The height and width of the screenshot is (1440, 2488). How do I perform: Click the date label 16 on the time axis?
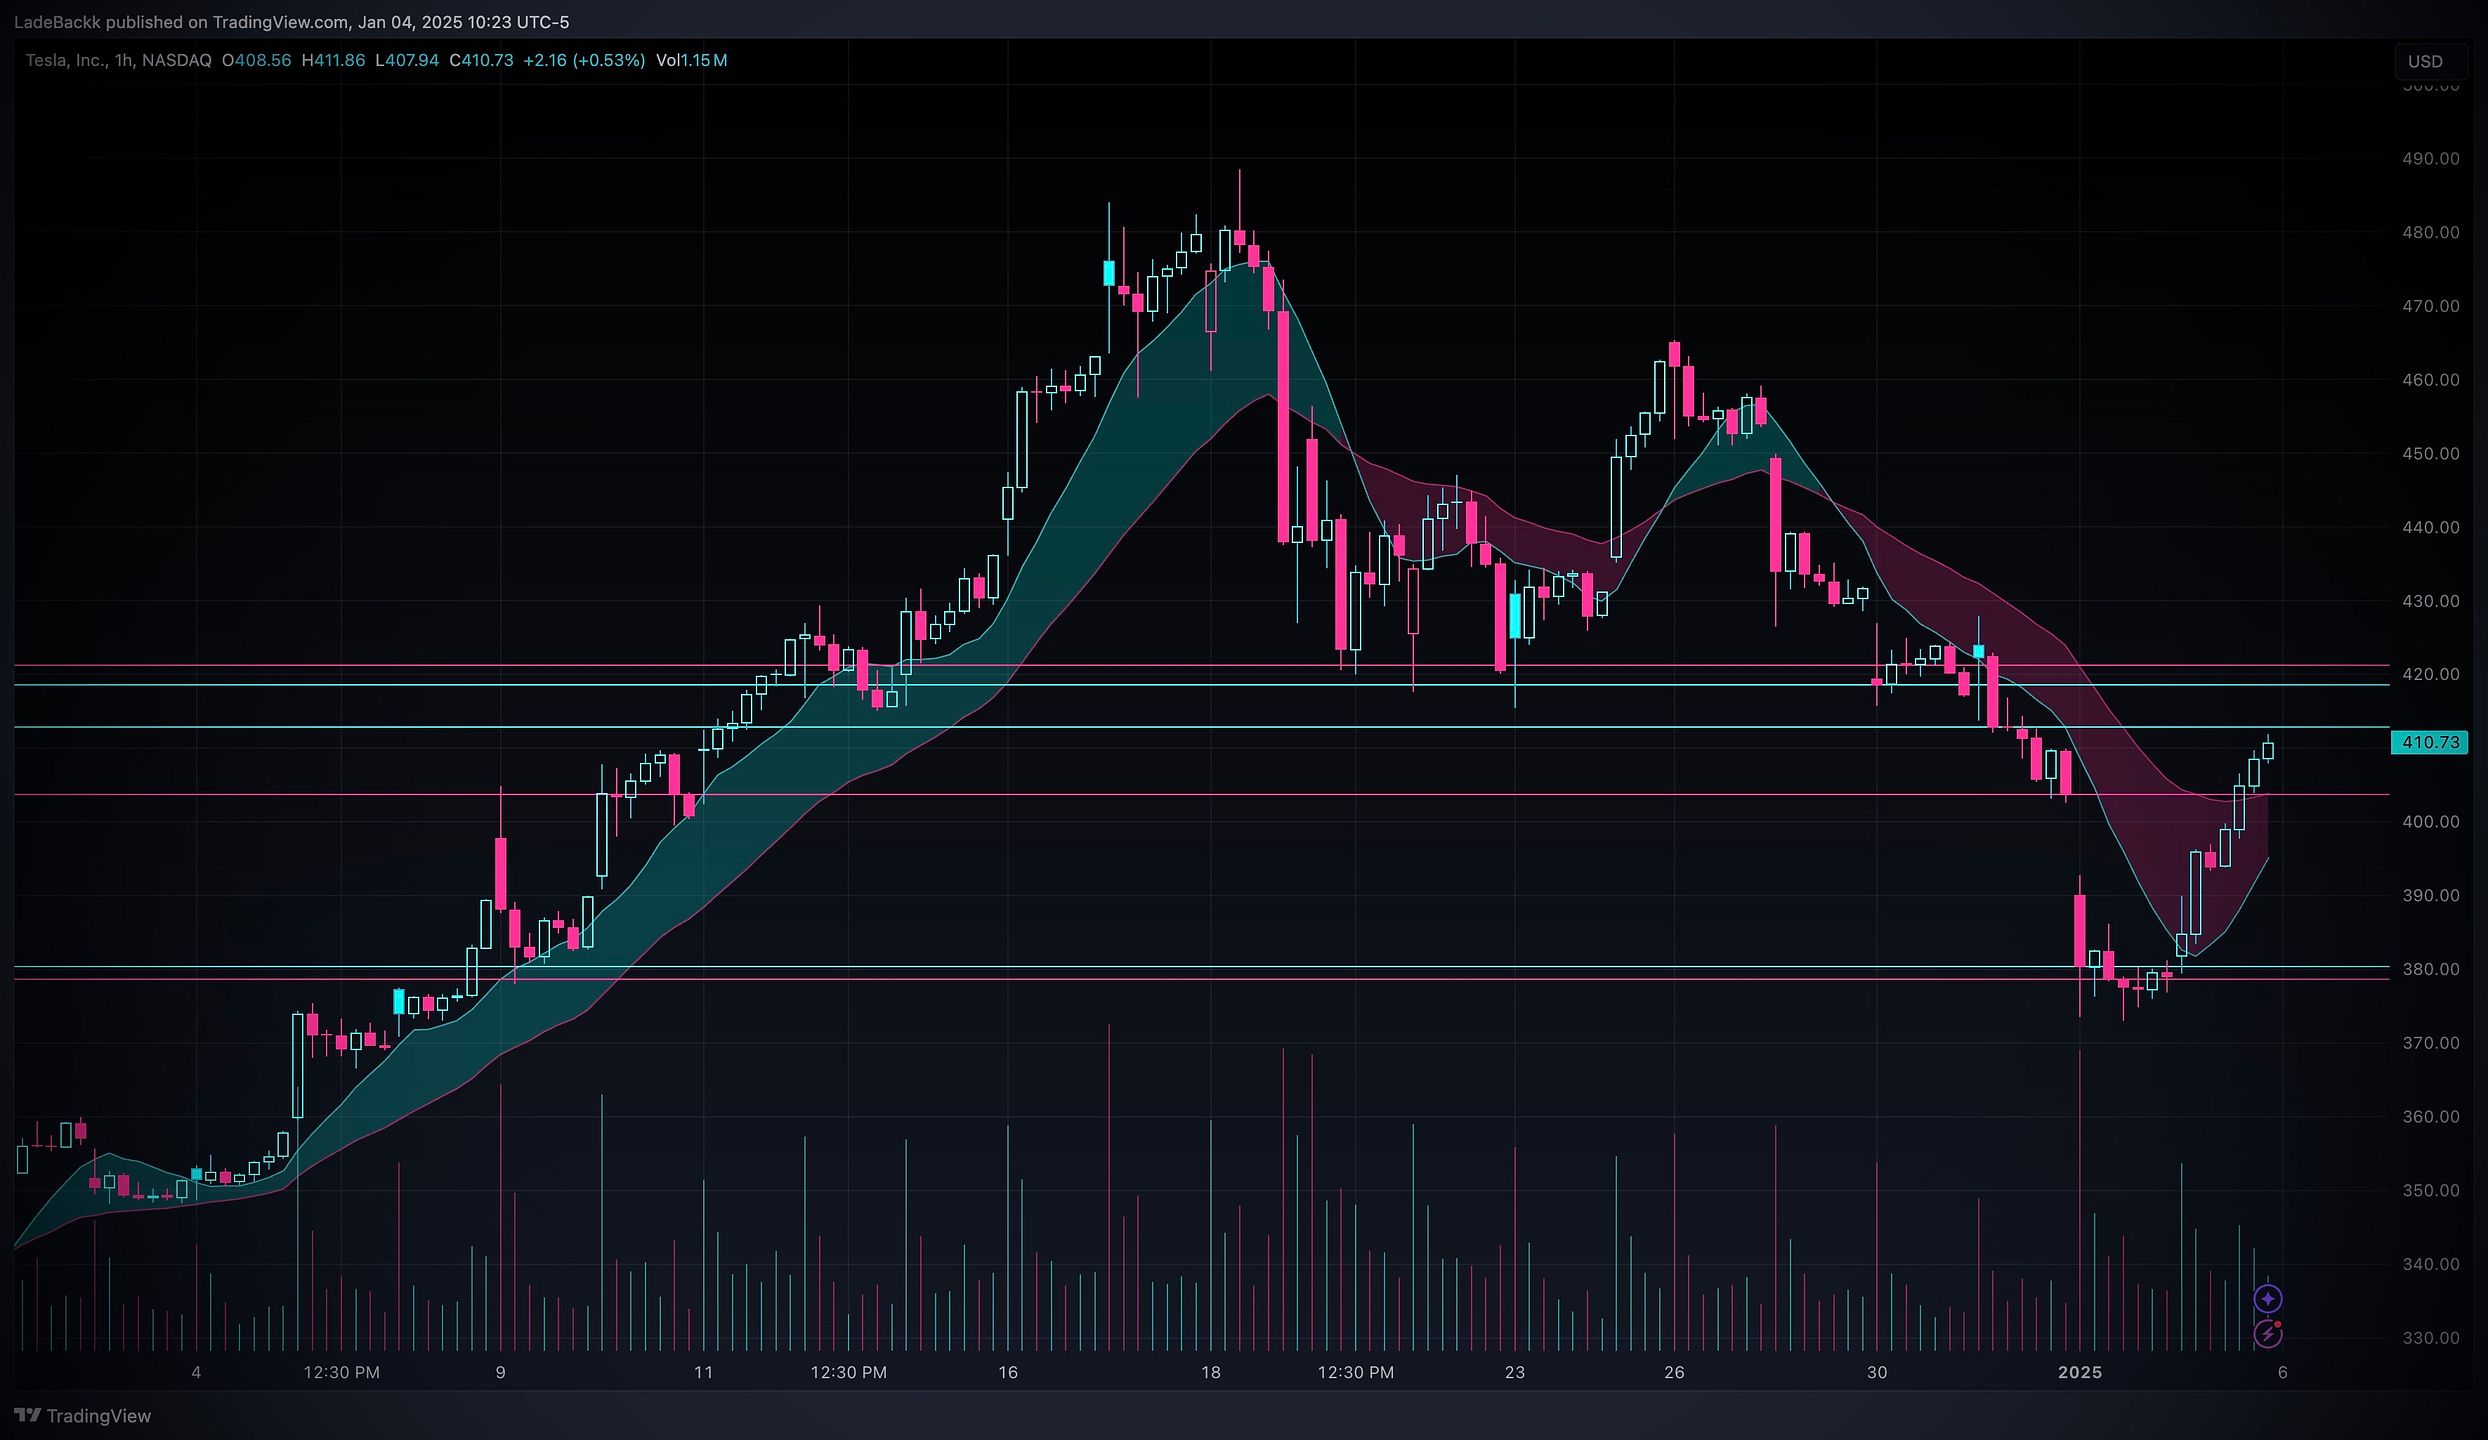tap(1008, 1372)
